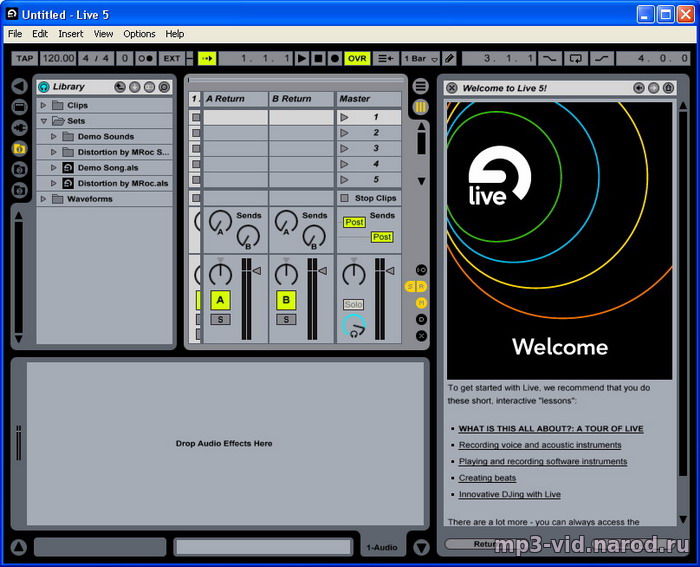This screenshot has width=700, height=567.
Task: Toggle EXT external sync
Action: click(172, 58)
